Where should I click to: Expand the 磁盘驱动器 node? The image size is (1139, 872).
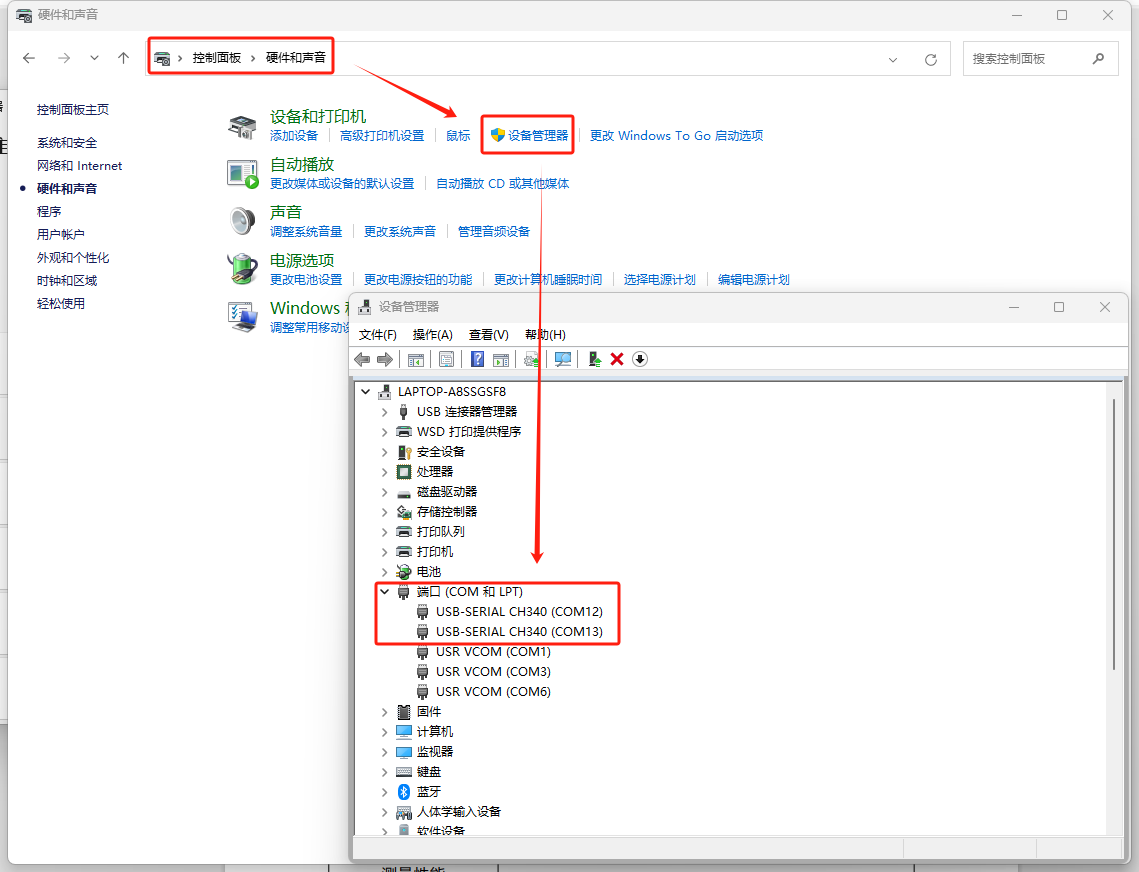pos(385,492)
